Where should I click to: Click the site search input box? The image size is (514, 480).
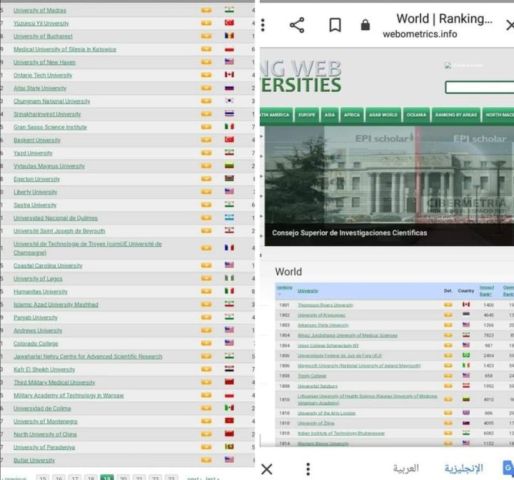(x=479, y=87)
